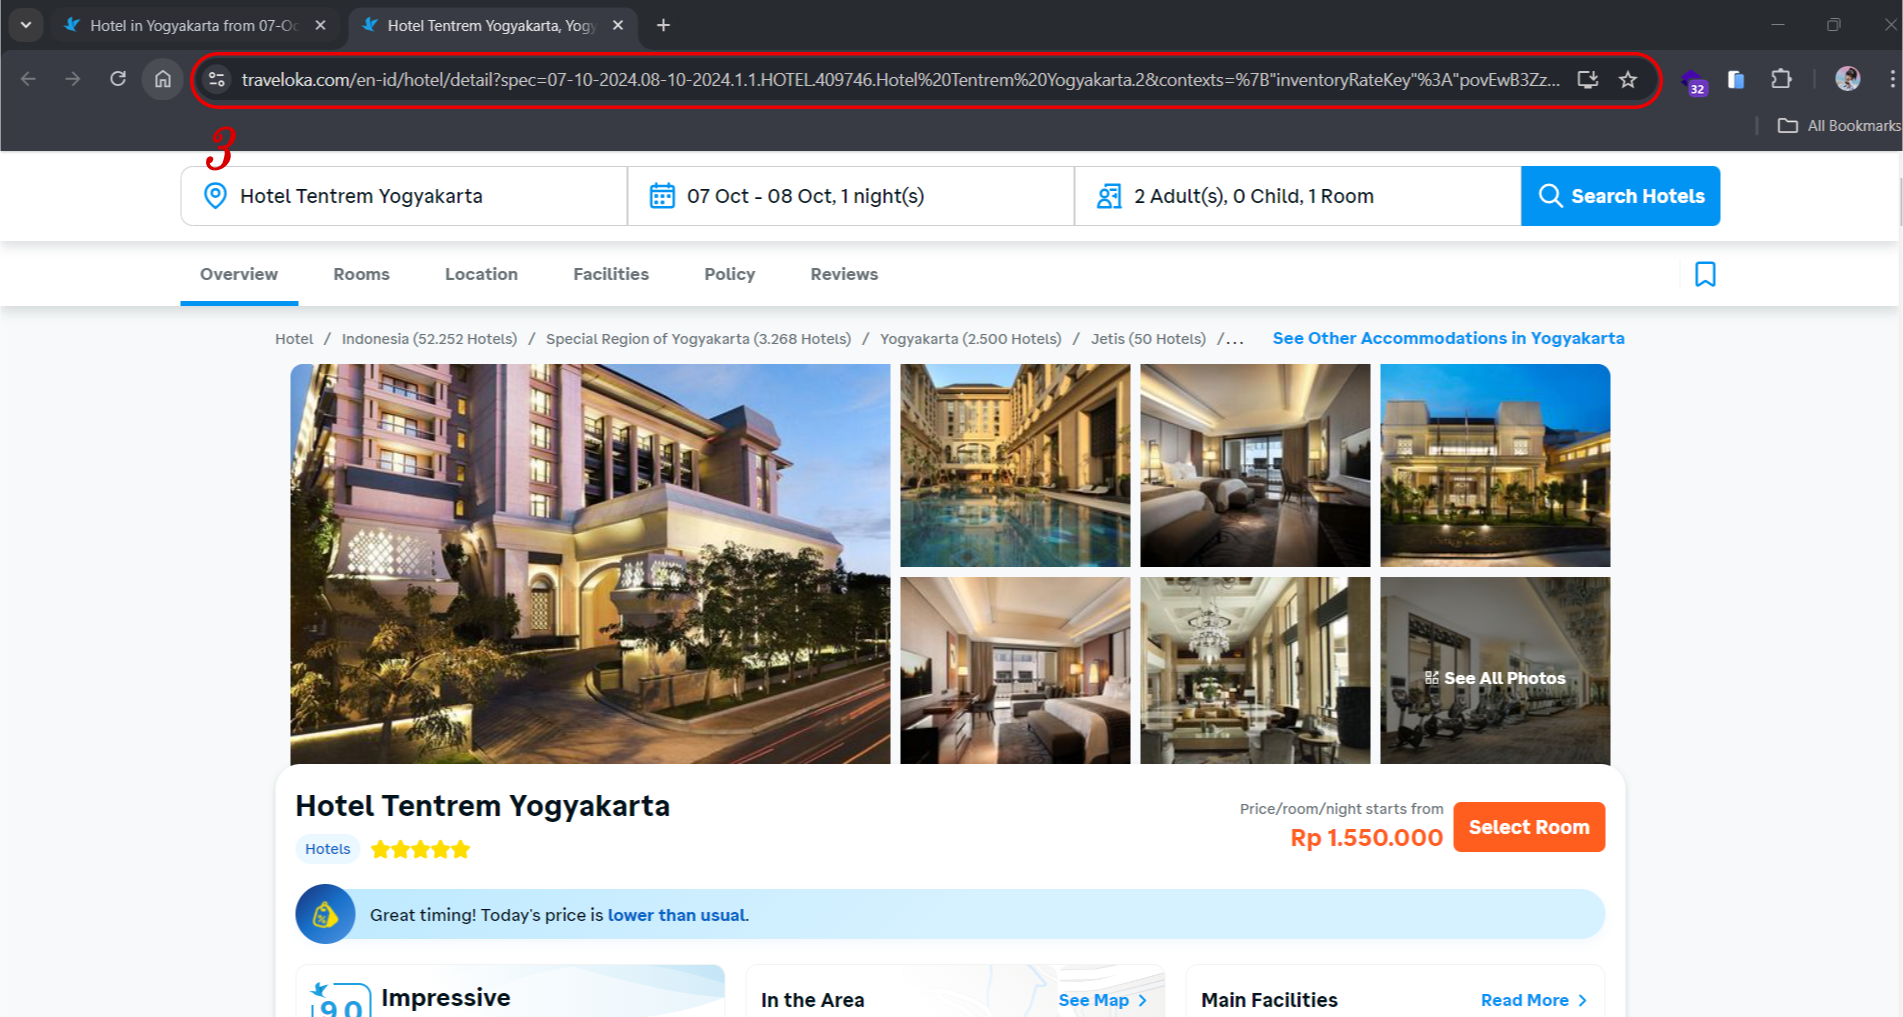The width and height of the screenshot is (1903, 1017).
Task: Open browser home page
Action: [x=163, y=79]
